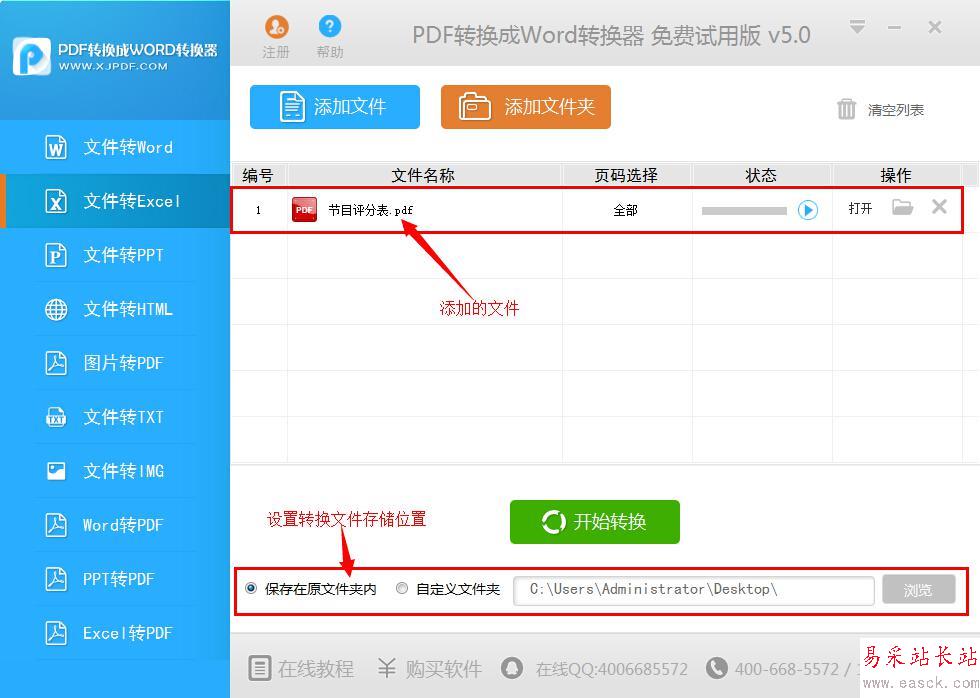Click the phone icon beside 400-668-5572
This screenshot has height=698, width=980.
[716, 668]
